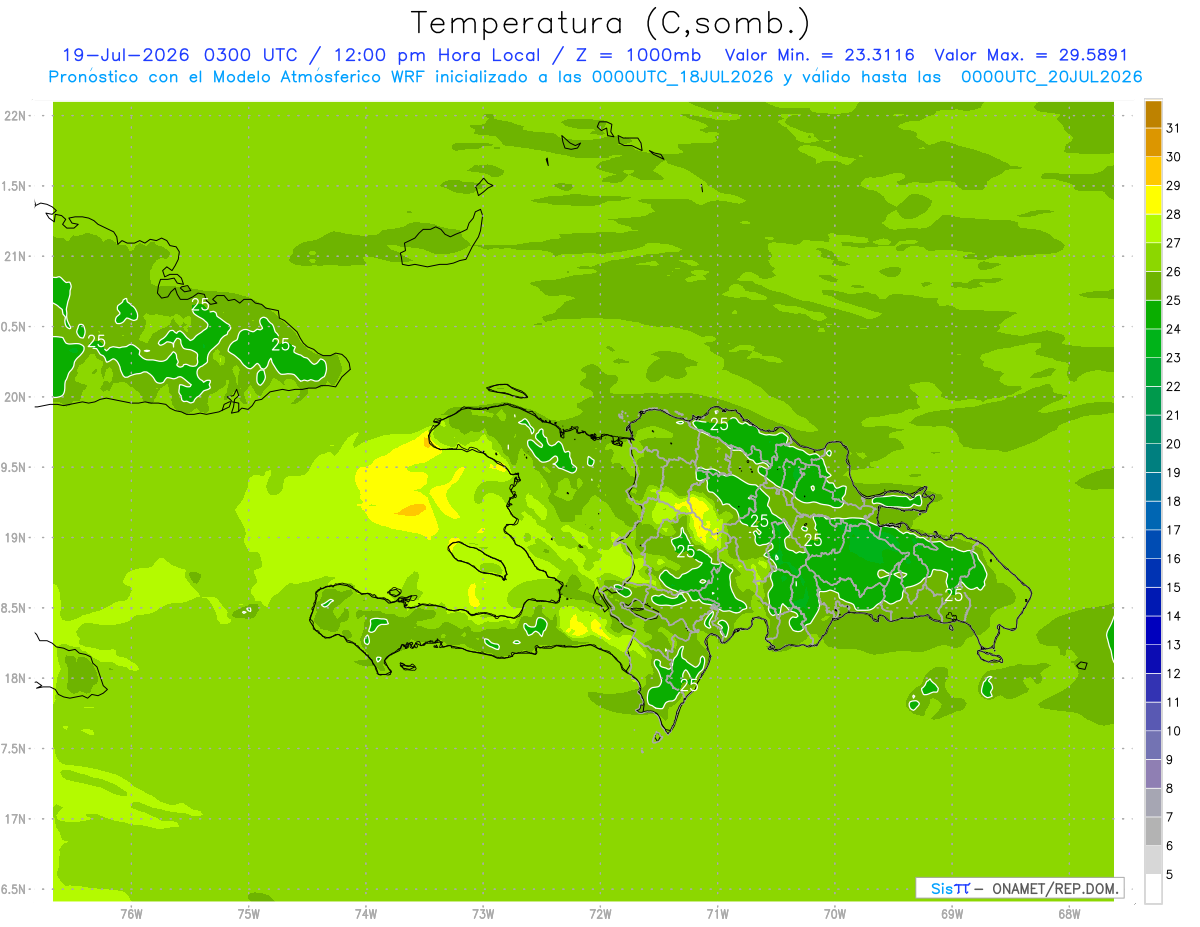Click the '17N' latitude axis label
The image size is (1200, 927).
click(15, 819)
